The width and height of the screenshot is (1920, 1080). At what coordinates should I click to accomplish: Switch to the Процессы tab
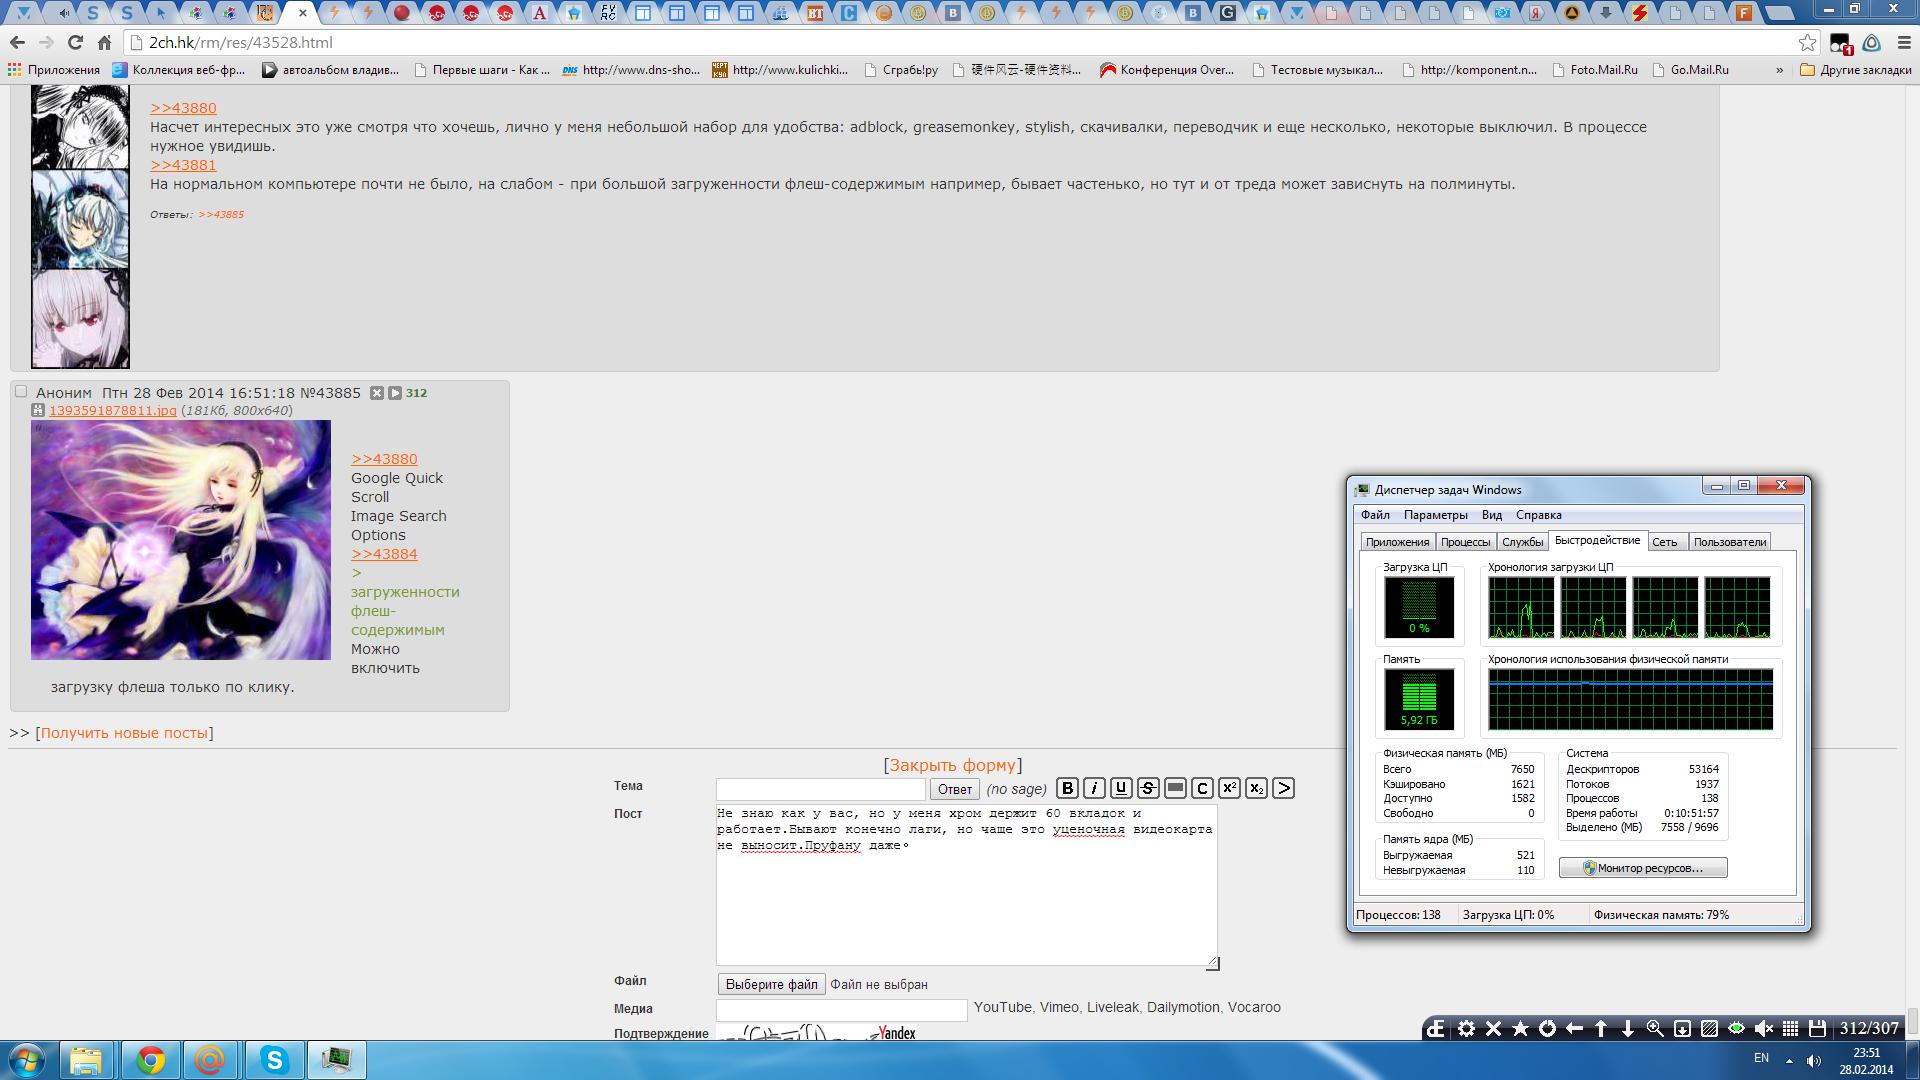pyautogui.click(x=1465, y=542)
